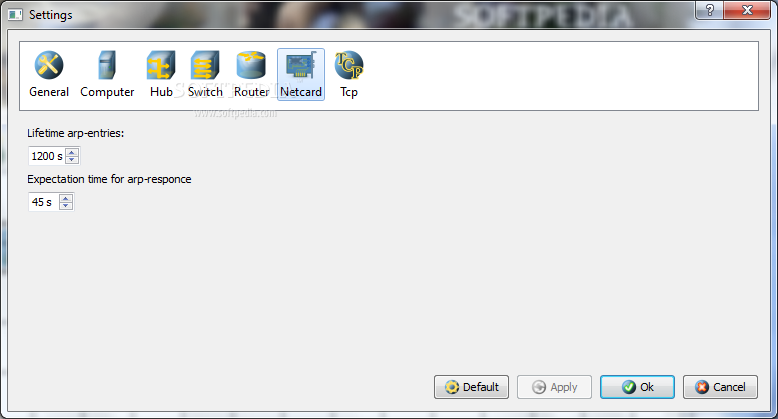Open the Router settings icon
The width and height of the screenshot is (778, 419).
pyautogui.click(x=251, y=65)
